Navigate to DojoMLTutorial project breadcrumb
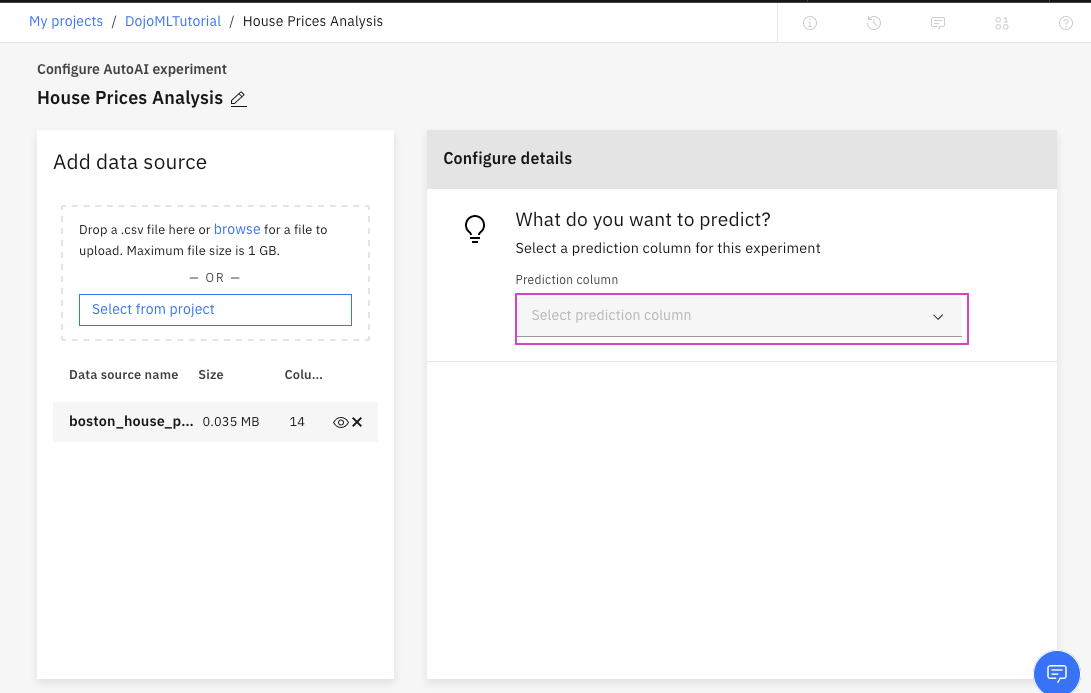 click(x=173, y=21)
